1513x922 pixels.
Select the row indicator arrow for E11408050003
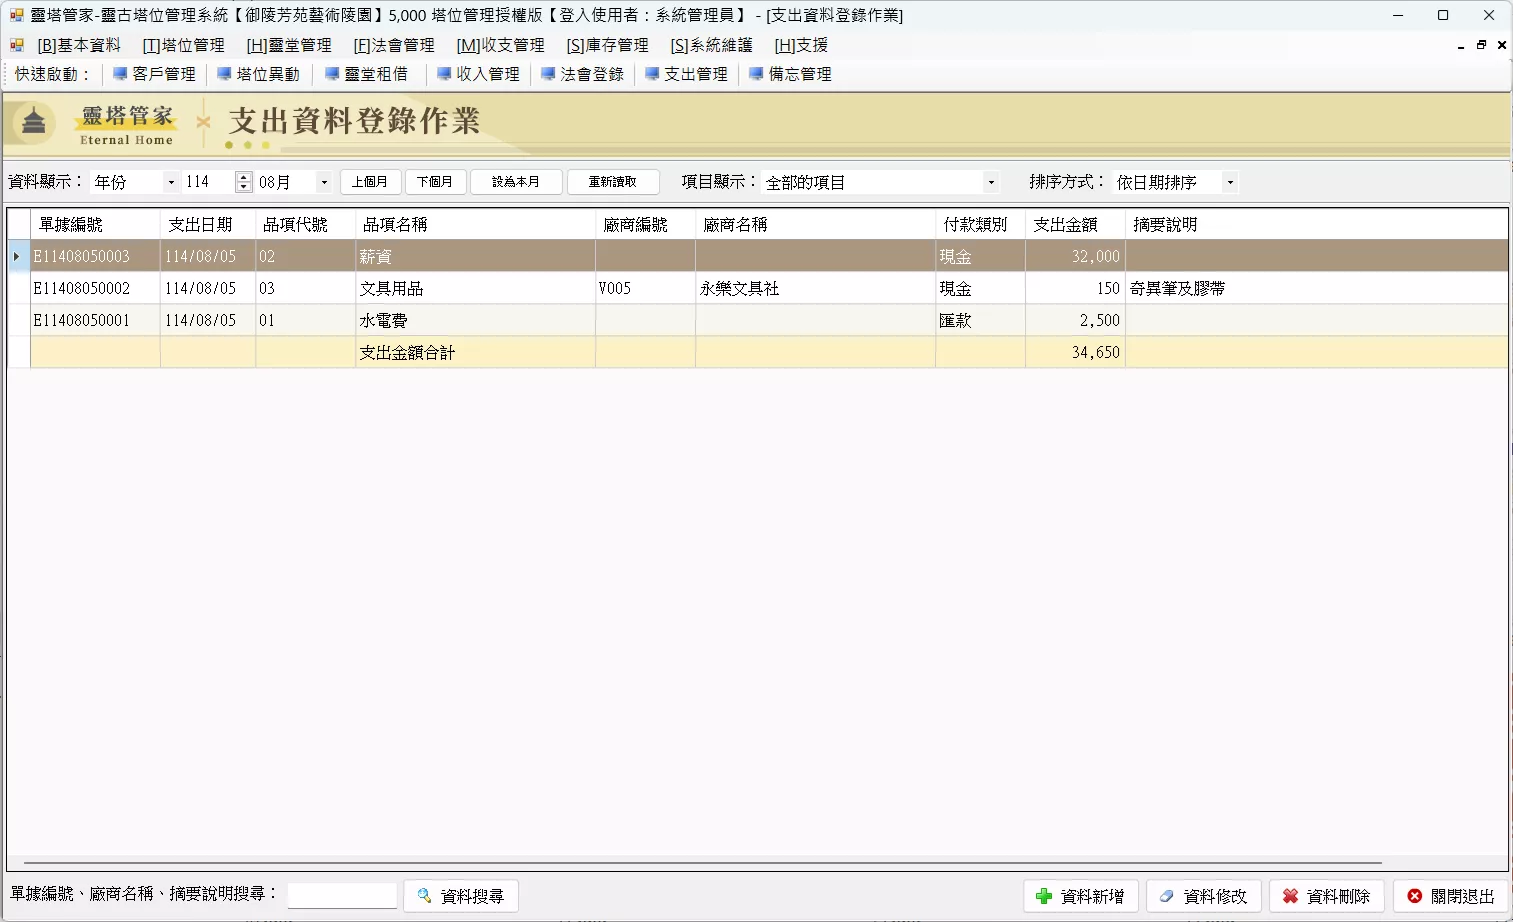pos(17,256)
